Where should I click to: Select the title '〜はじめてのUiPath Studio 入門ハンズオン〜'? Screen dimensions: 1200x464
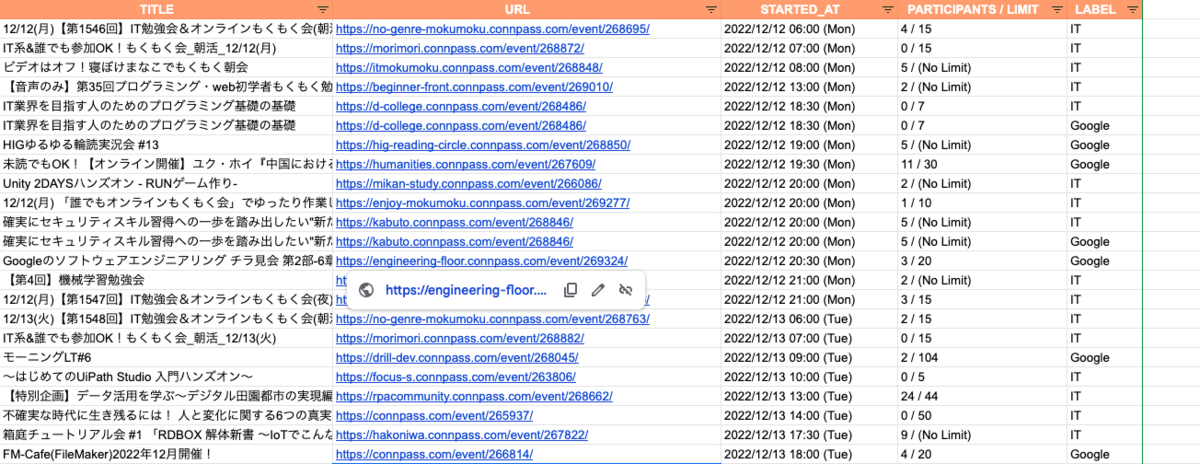(x=166, y=377)
